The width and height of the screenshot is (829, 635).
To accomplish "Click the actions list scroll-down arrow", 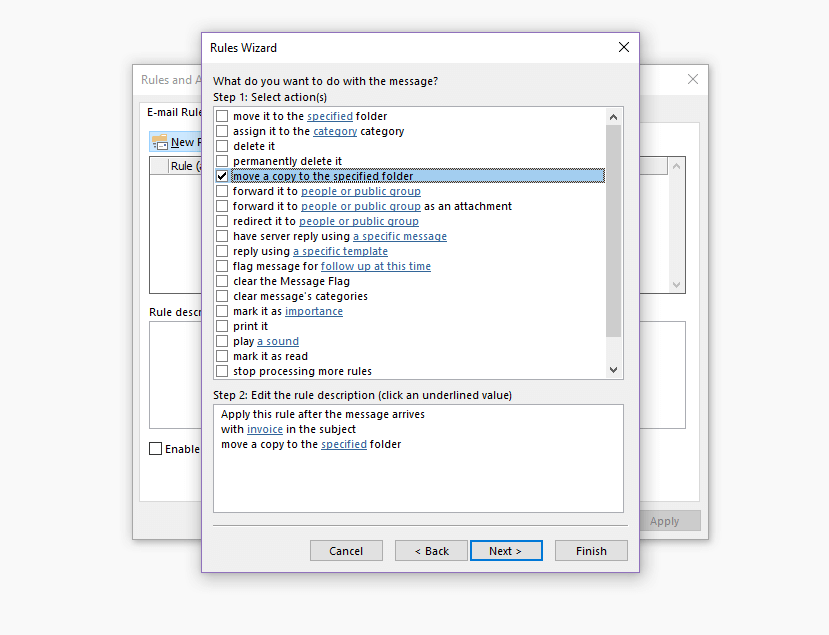I will click(613, 370).
